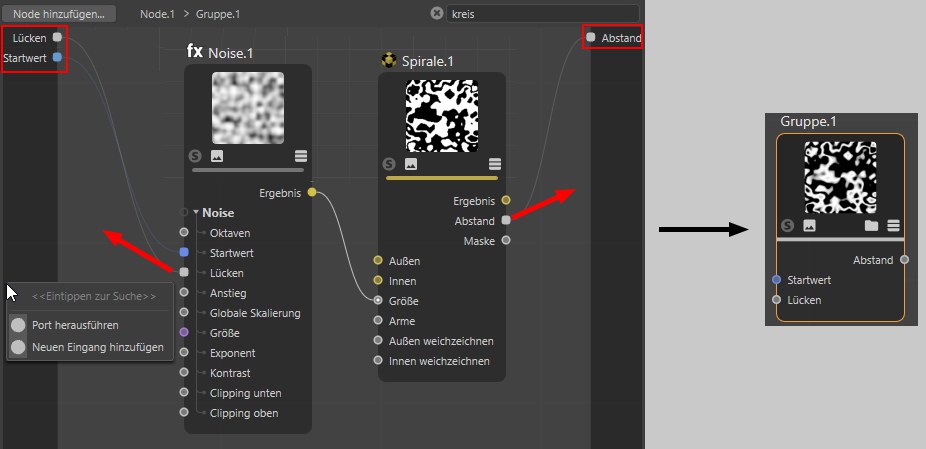
Task: Click the Startwert blue port on Noise.1
Action: click(x=184, y=252)
